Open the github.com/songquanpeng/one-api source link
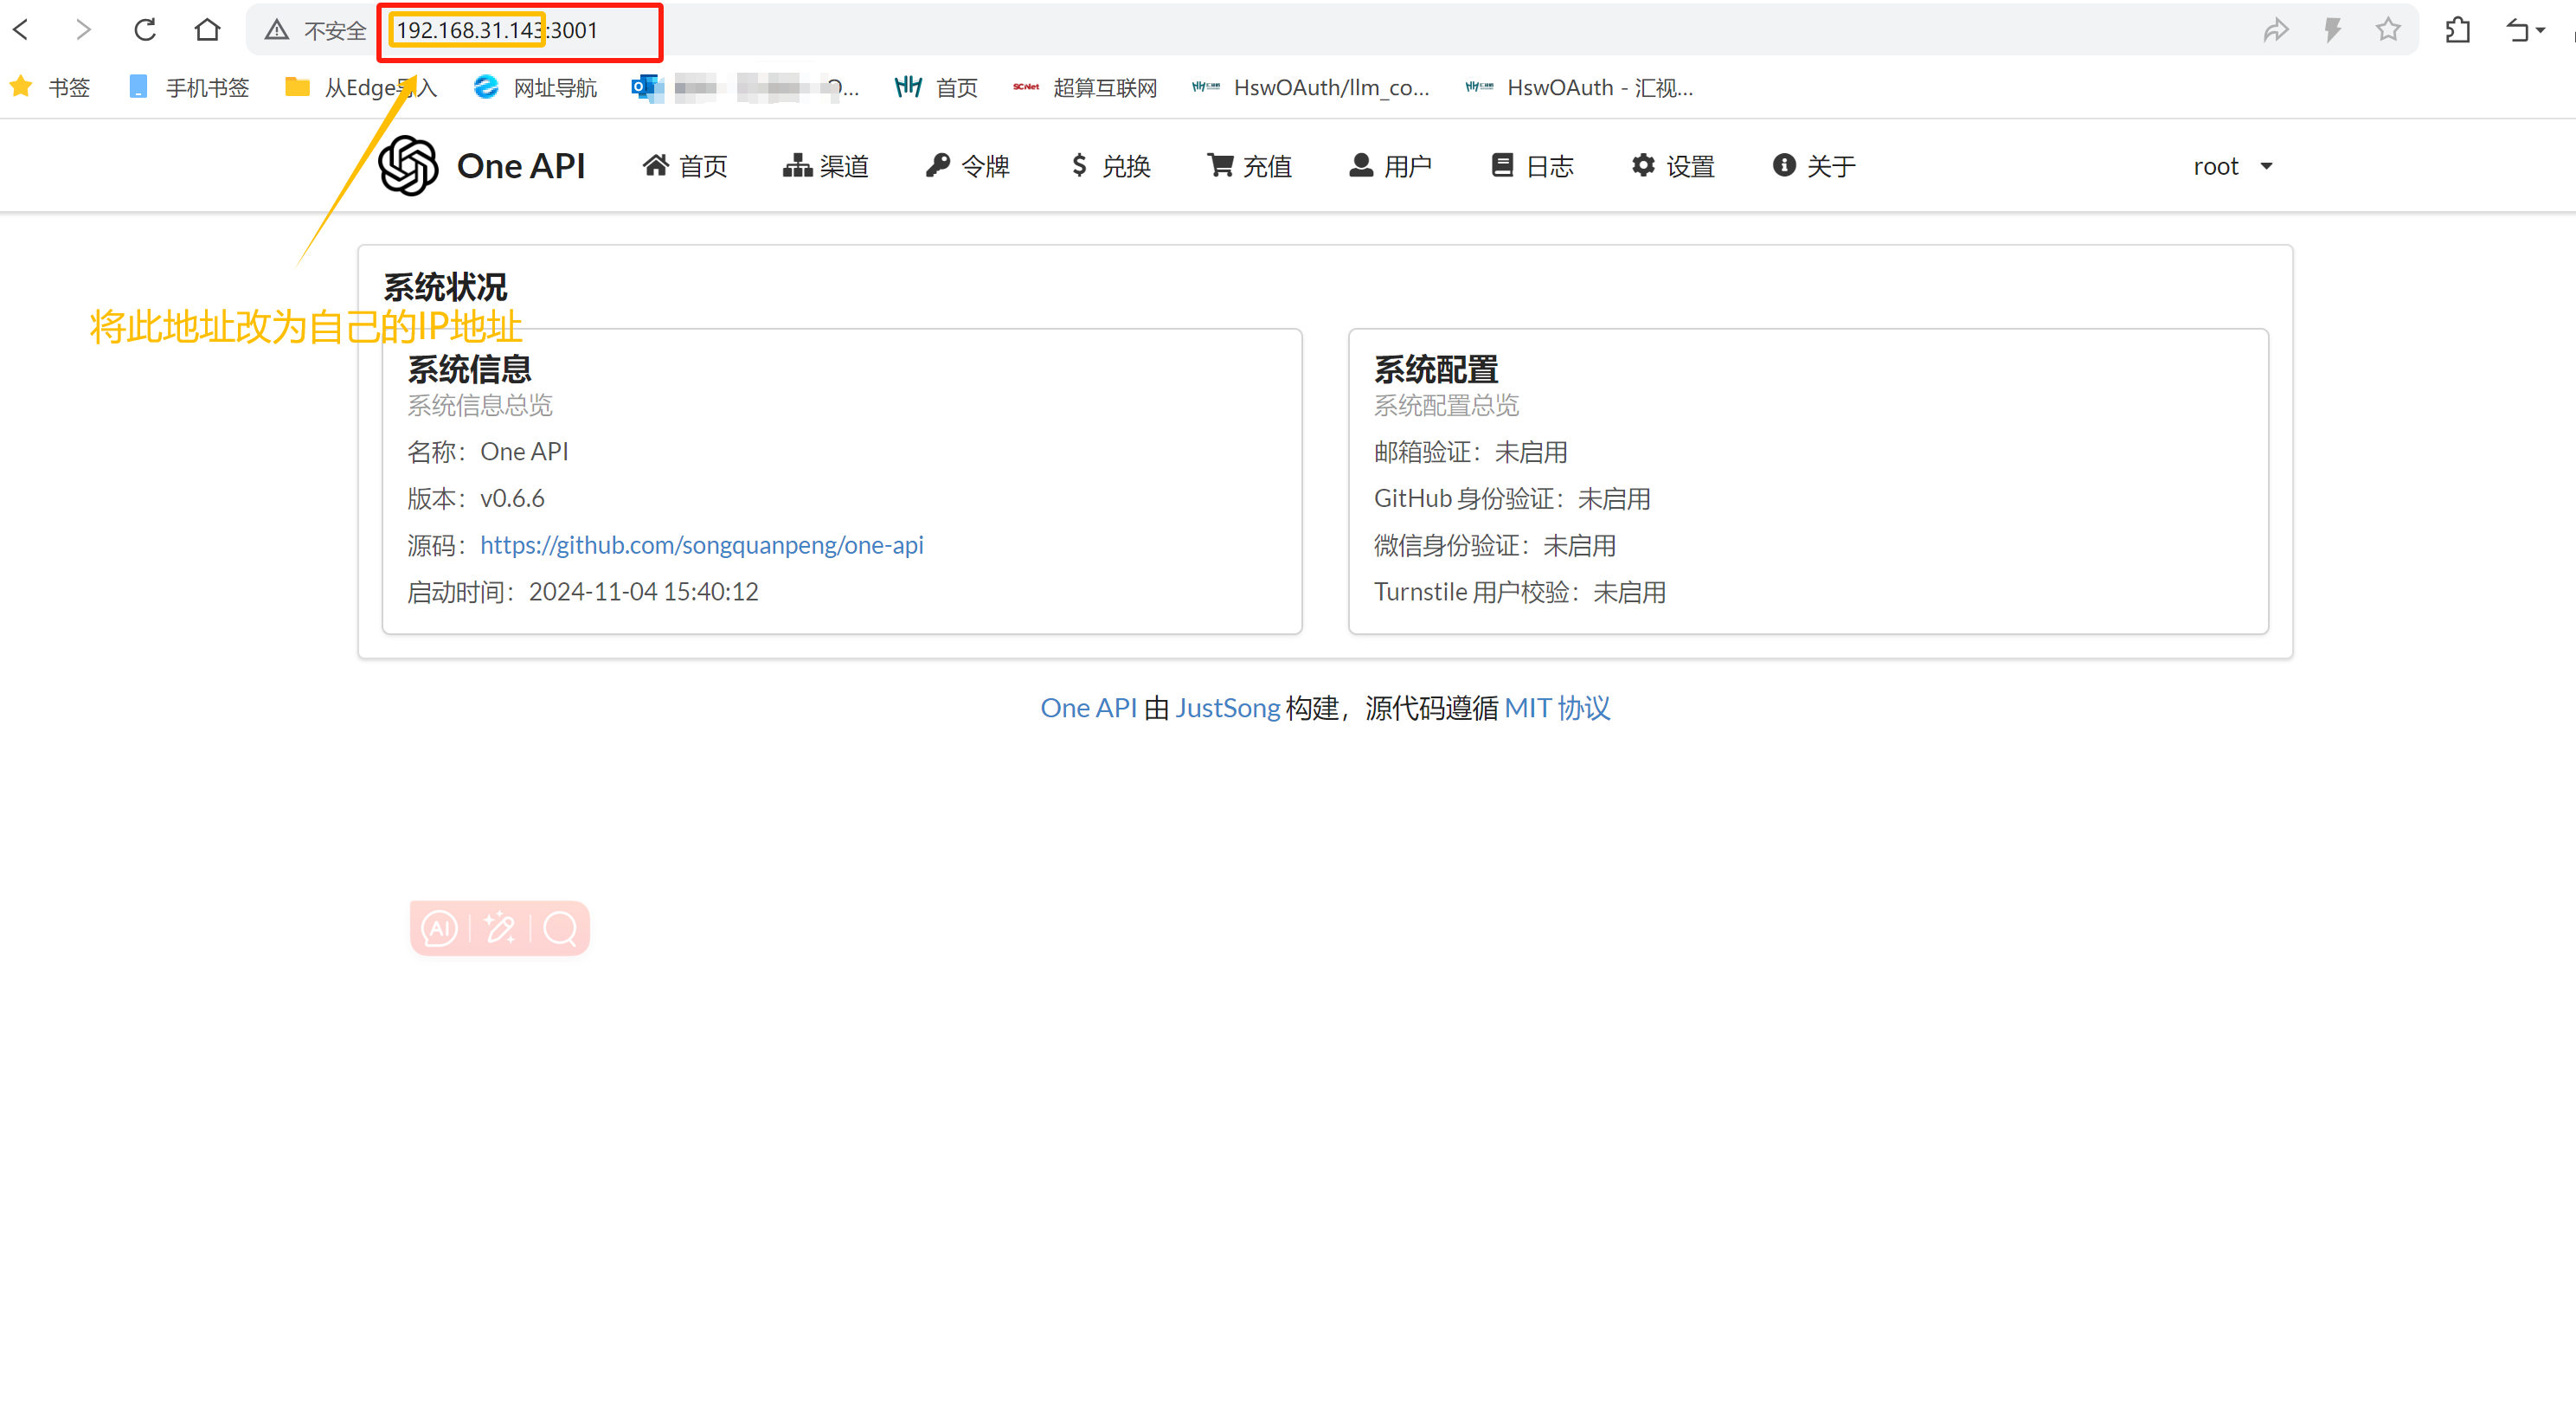The width and height of the screenshot is (2576, 1425). click(702, 545)
